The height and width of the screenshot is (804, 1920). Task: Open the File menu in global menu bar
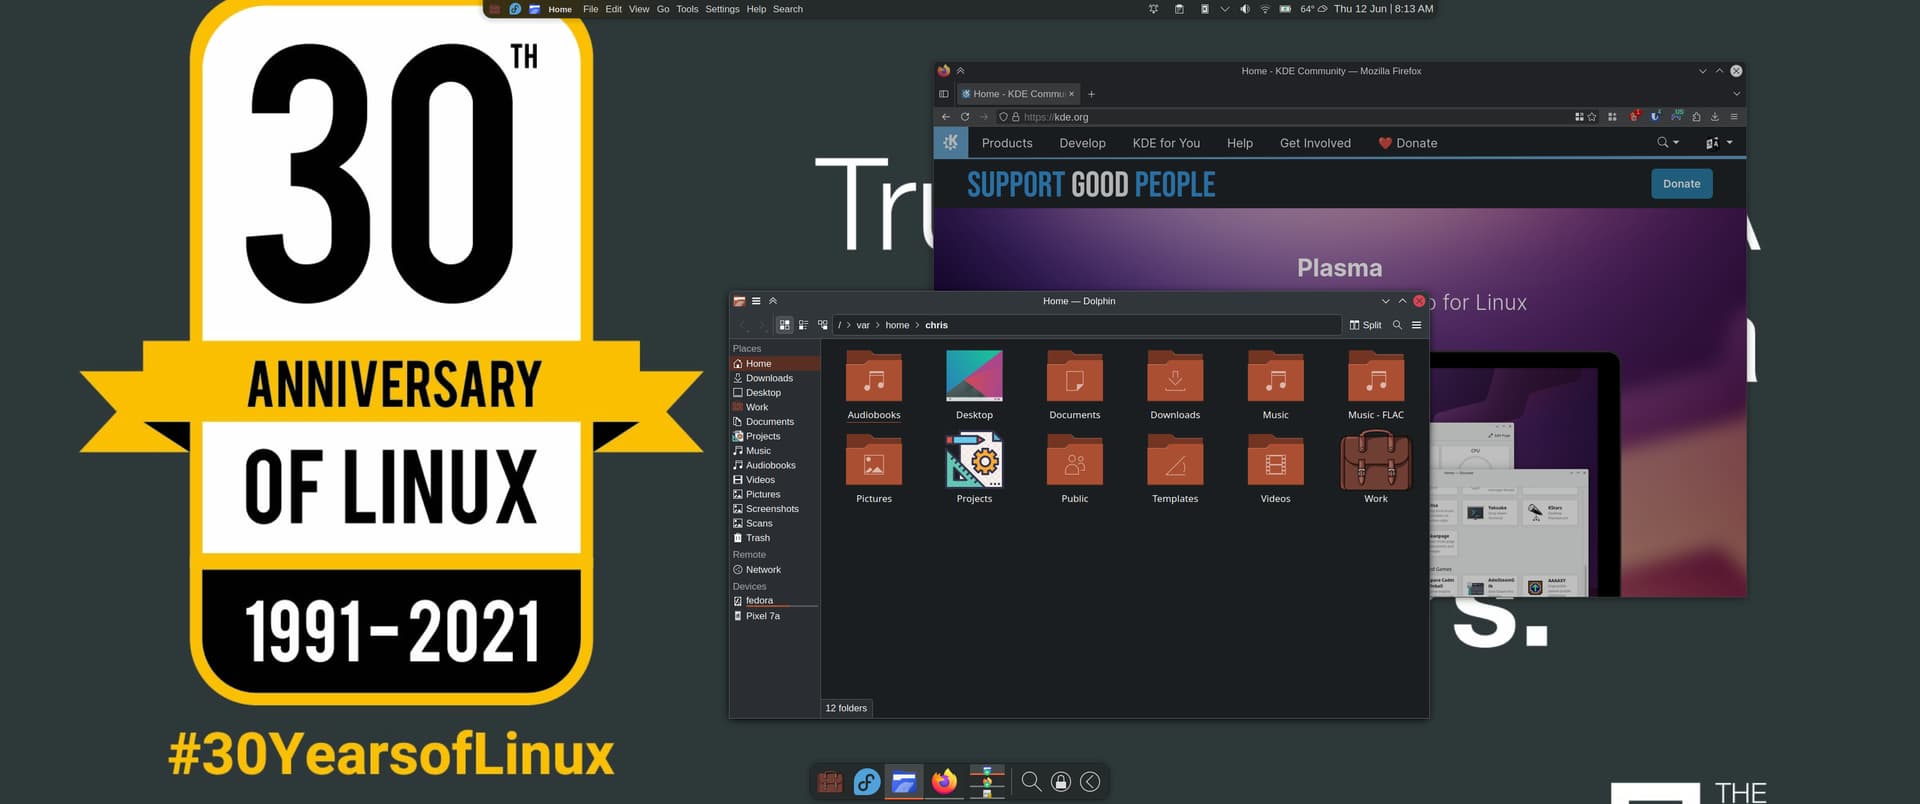[x=590, y=9]
